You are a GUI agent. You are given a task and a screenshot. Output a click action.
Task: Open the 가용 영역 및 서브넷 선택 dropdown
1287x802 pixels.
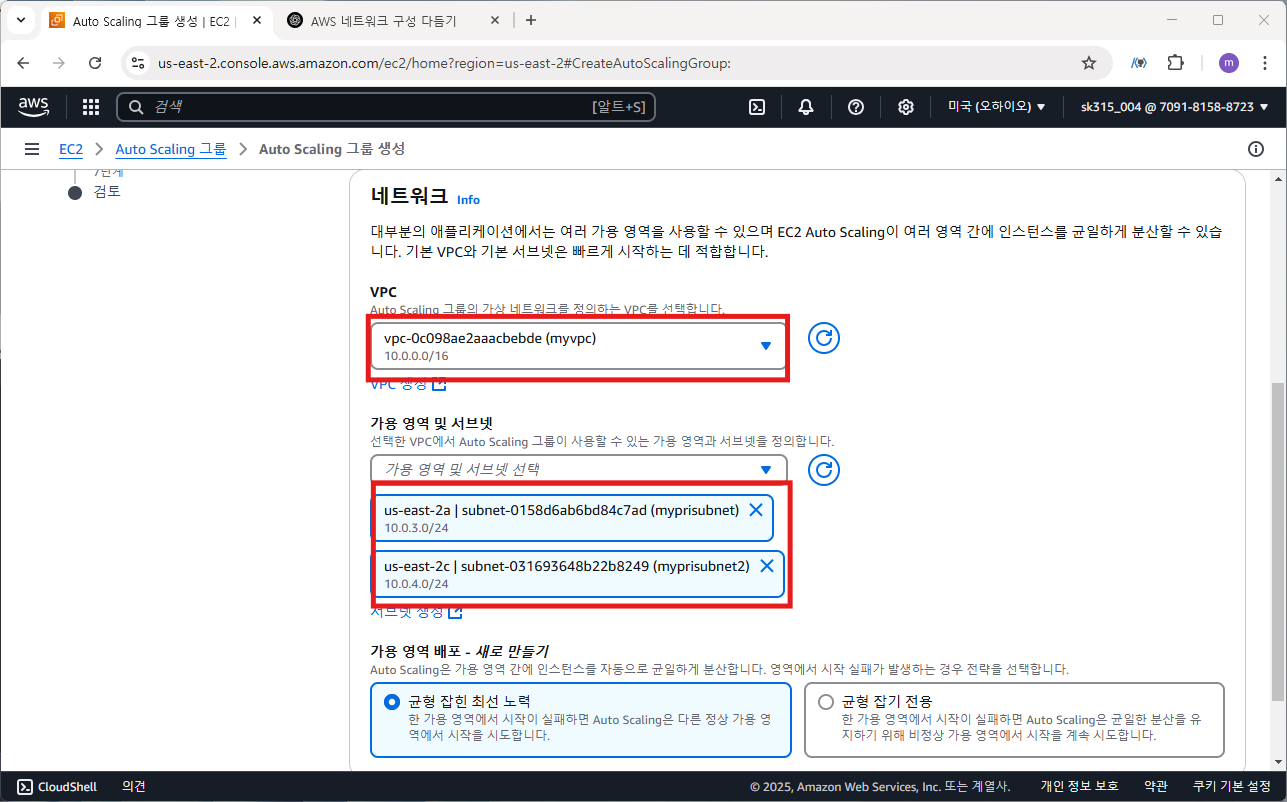tap(579, 469)
